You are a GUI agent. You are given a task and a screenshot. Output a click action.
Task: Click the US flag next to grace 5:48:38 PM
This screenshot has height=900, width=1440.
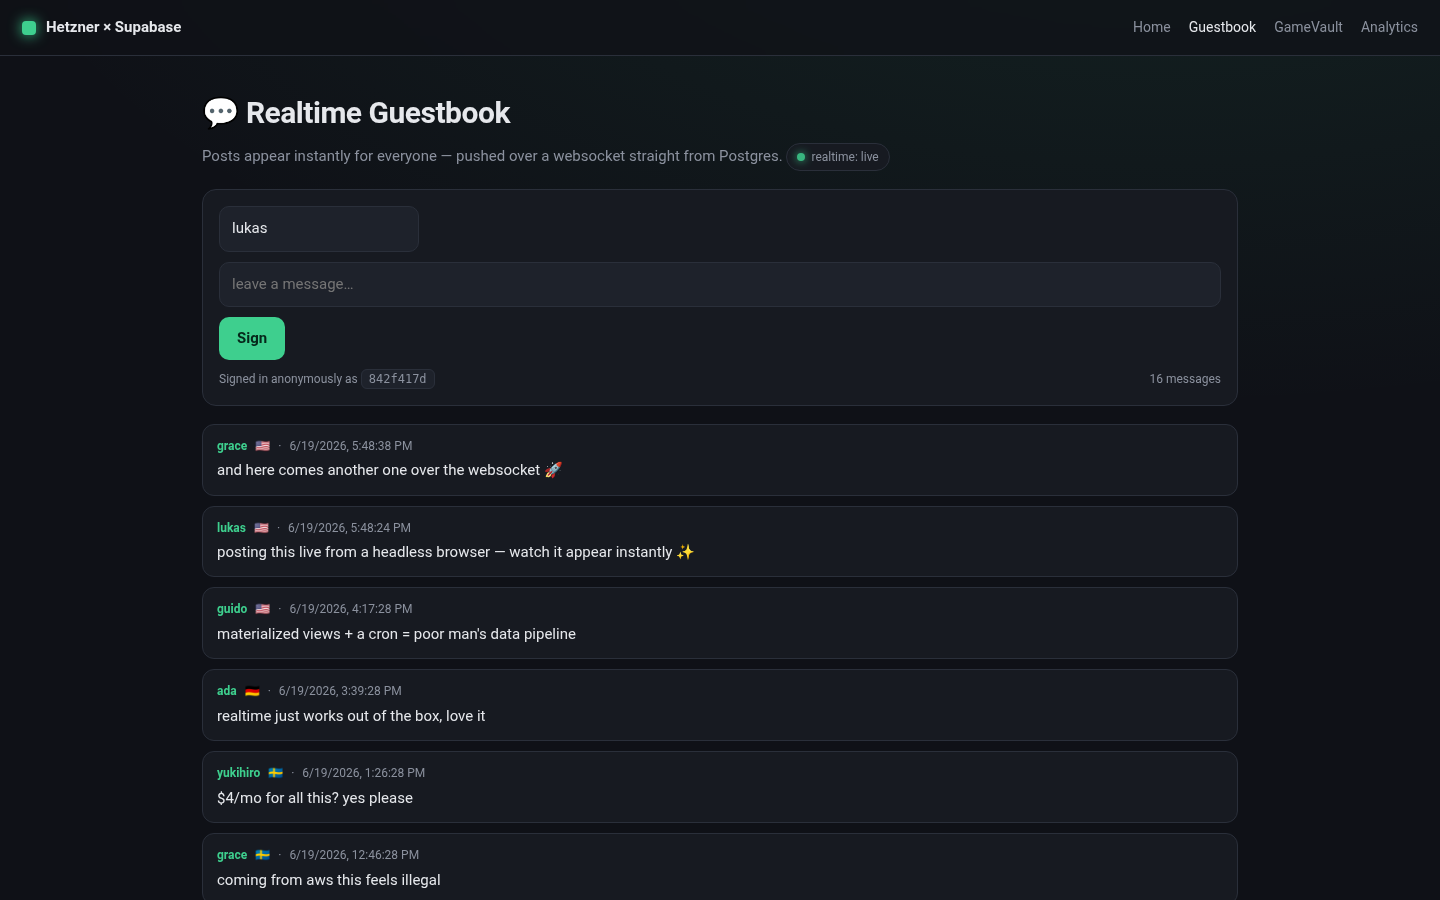[x=262, y=446]
